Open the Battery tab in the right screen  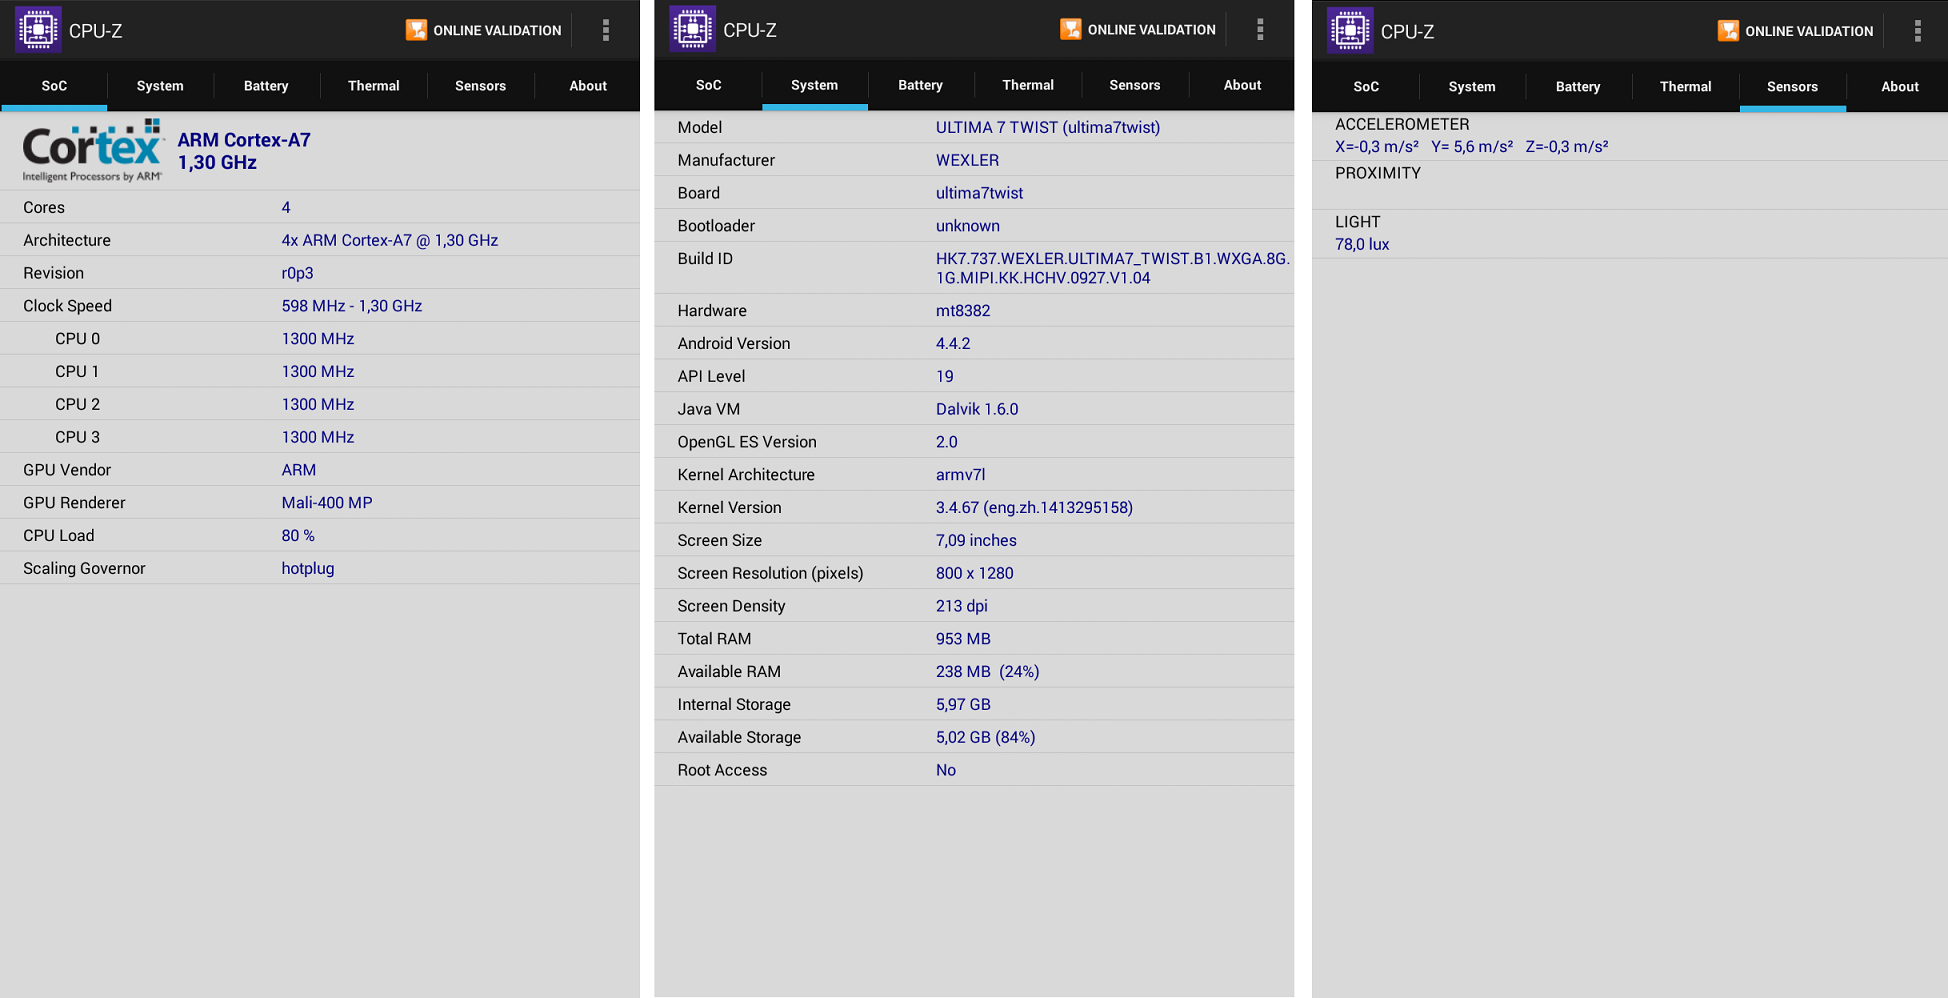(x=1578, y=87)
